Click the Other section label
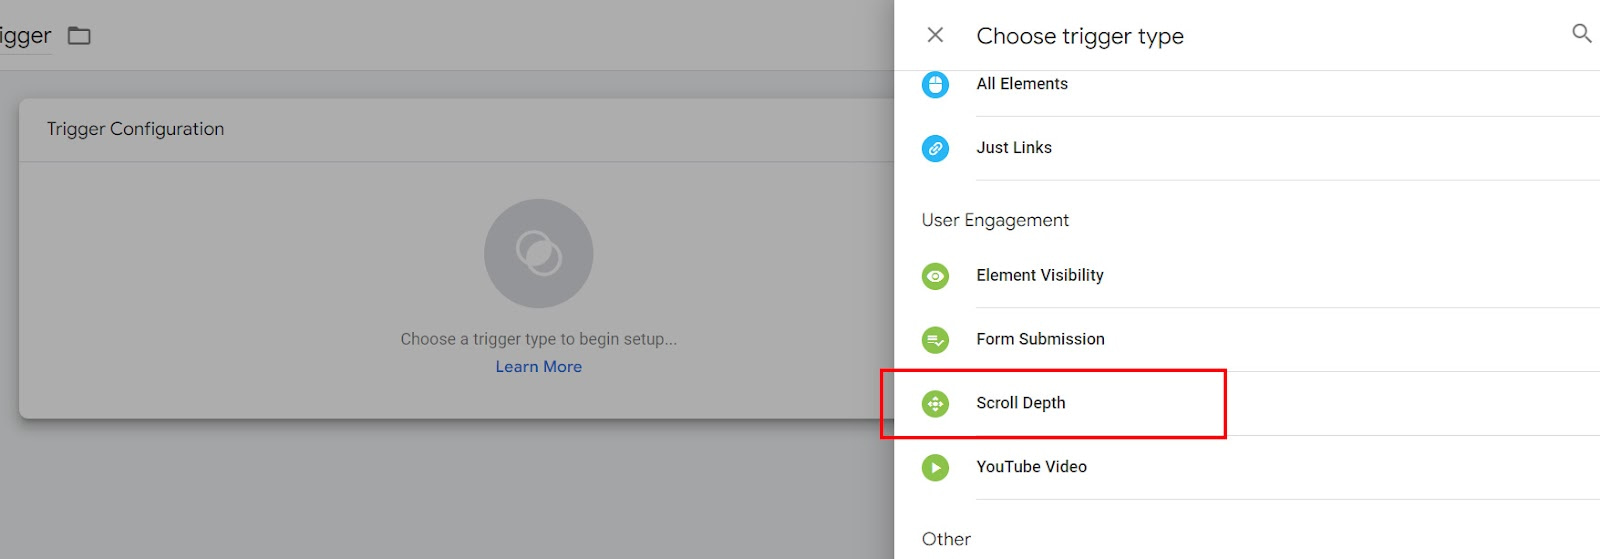 point(946,539)
